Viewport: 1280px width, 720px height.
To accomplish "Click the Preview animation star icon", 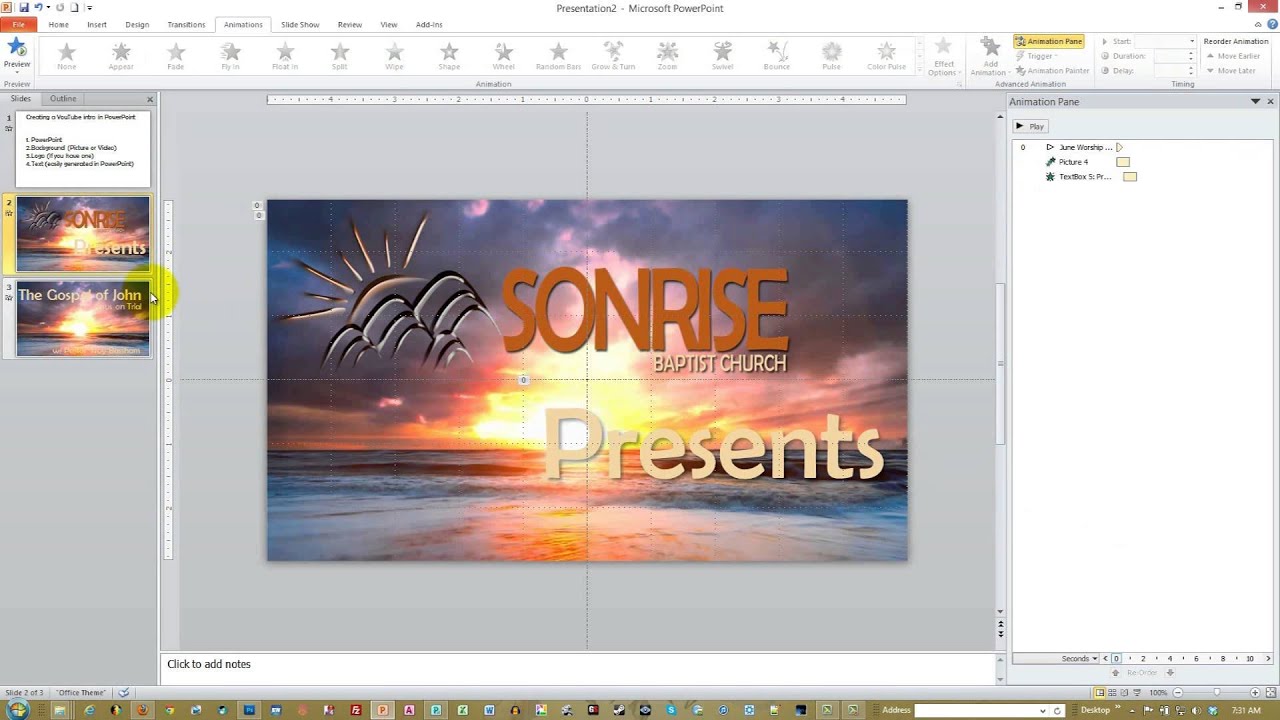I will click(16, 48).
